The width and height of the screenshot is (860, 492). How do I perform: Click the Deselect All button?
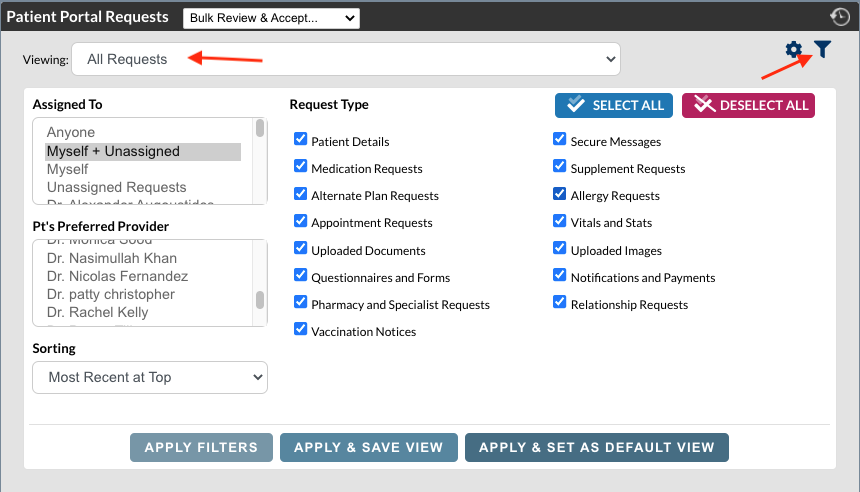click(748, 105)
